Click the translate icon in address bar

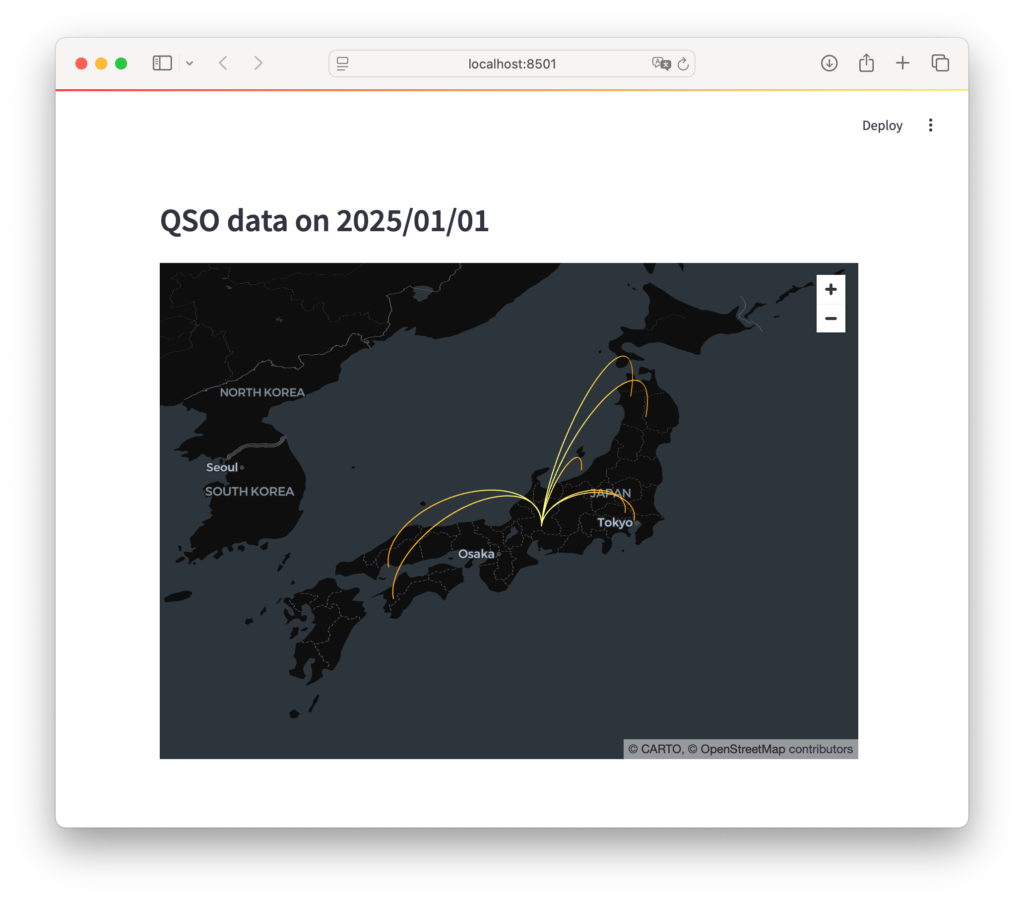660,64
